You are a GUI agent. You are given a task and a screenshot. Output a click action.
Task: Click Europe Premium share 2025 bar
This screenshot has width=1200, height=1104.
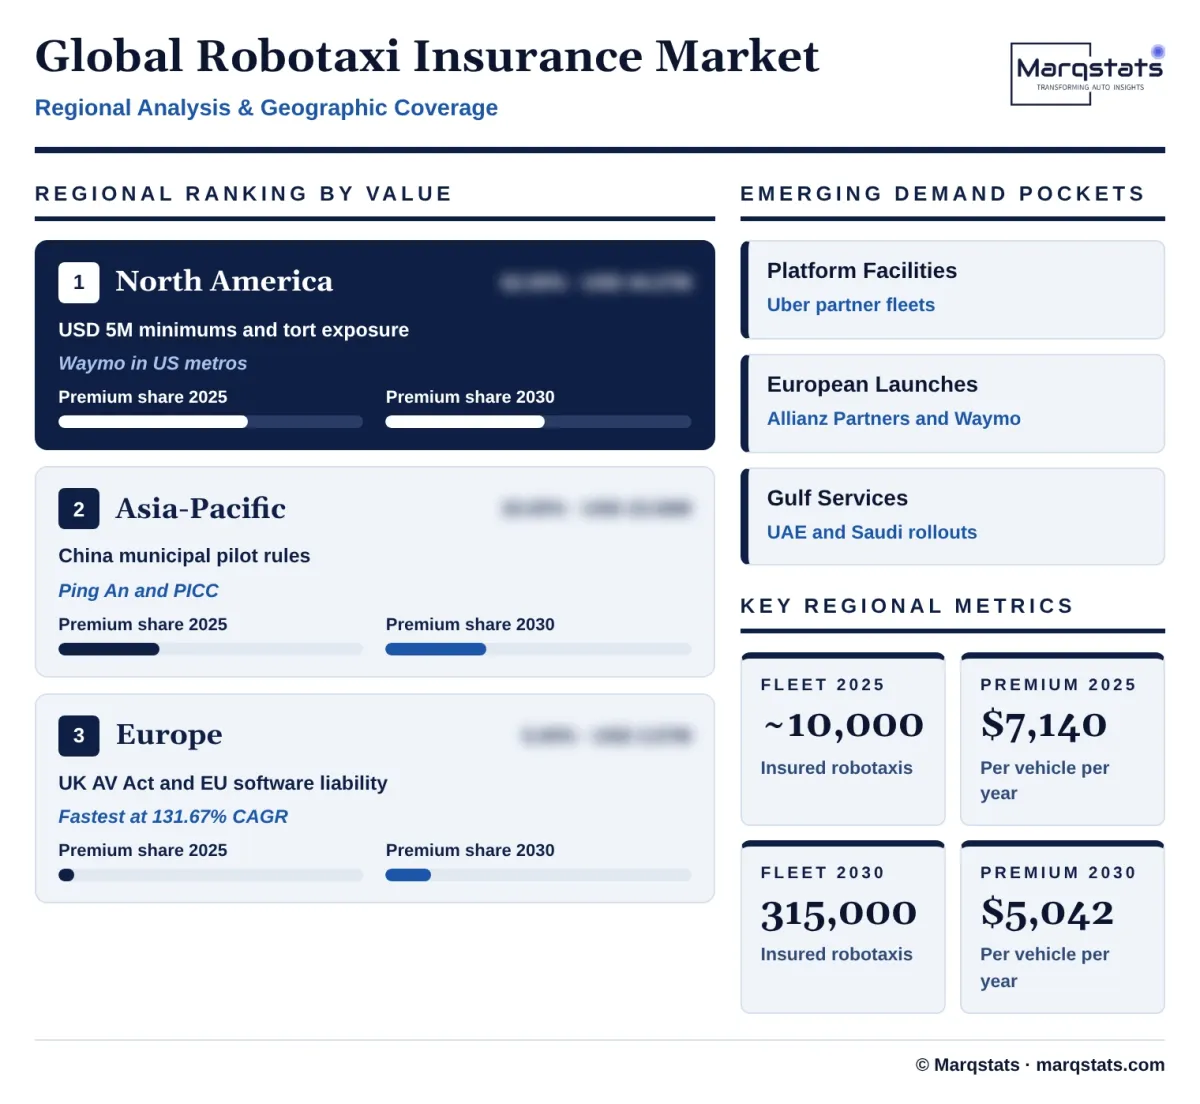tap(210, 875)
